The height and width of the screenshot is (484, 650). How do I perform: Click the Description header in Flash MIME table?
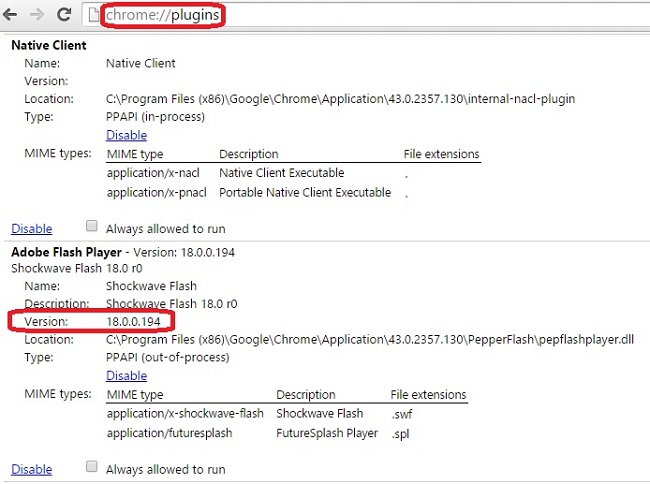pos(306,395)
